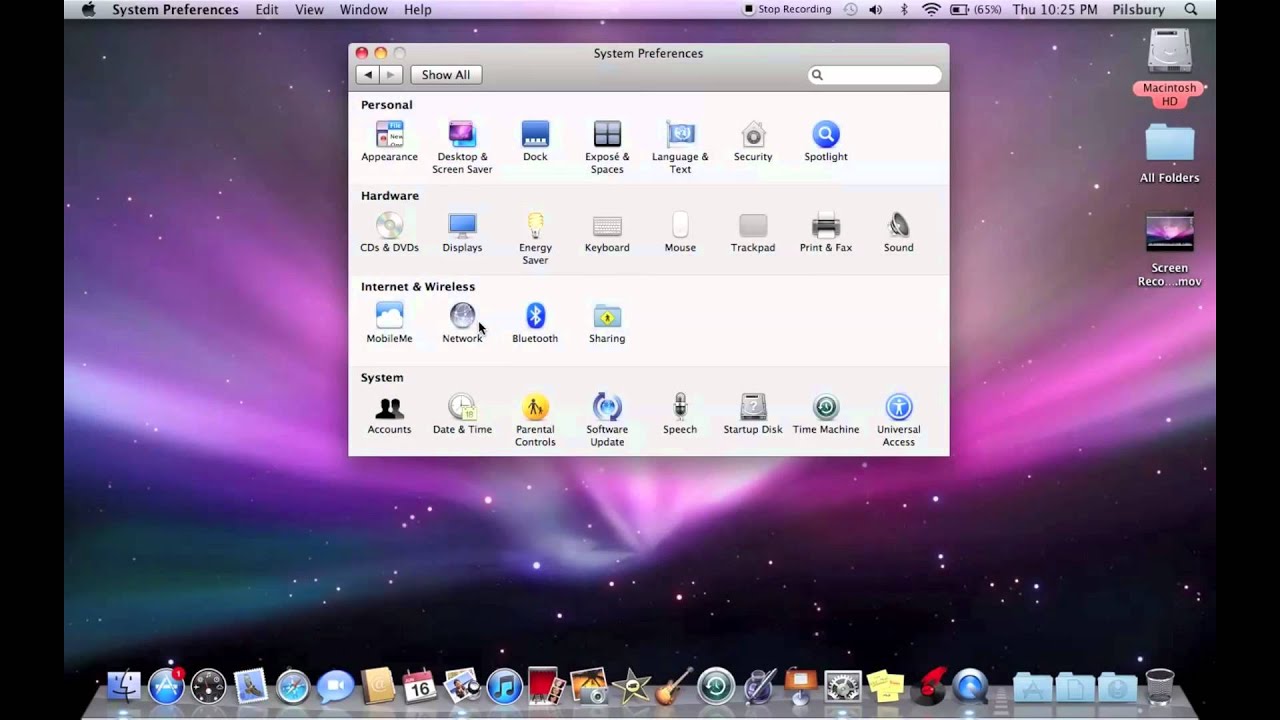Open the volume control in menu bar

coord(876,10)
